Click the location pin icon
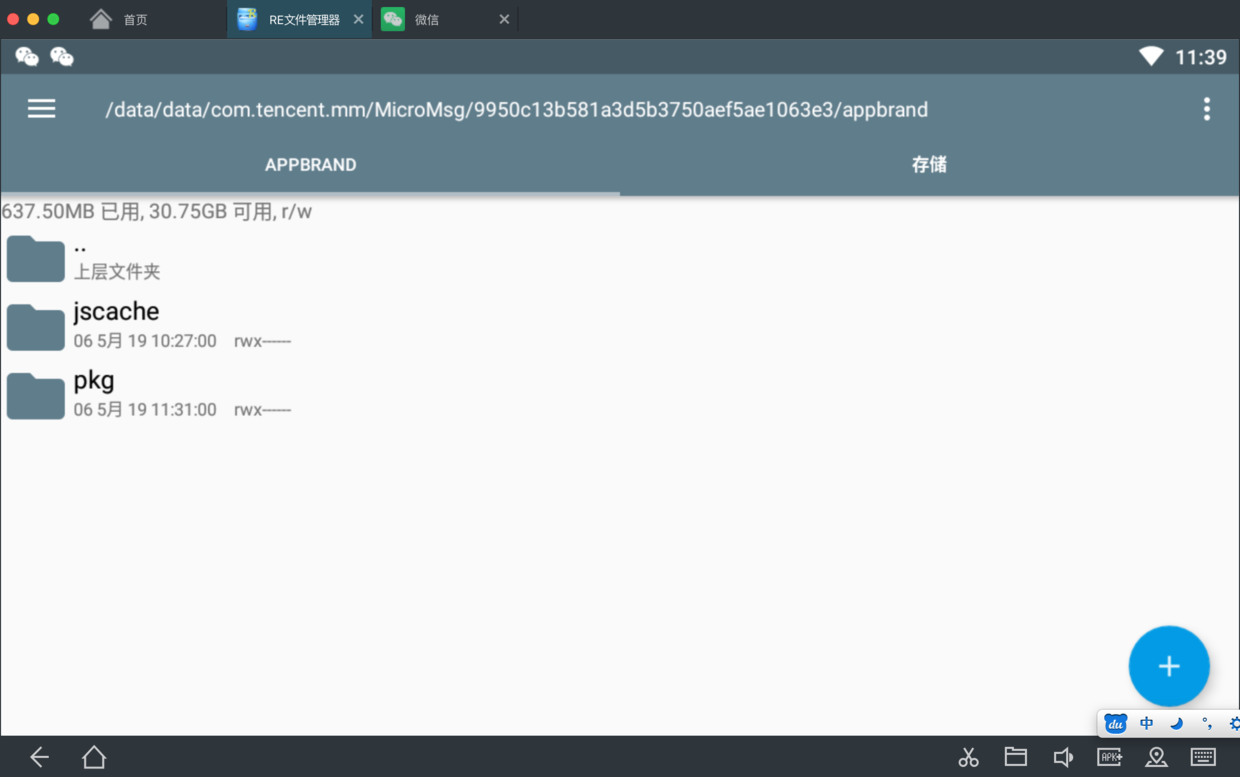Screen dimensions: 1240x777 pos(1156,757)
